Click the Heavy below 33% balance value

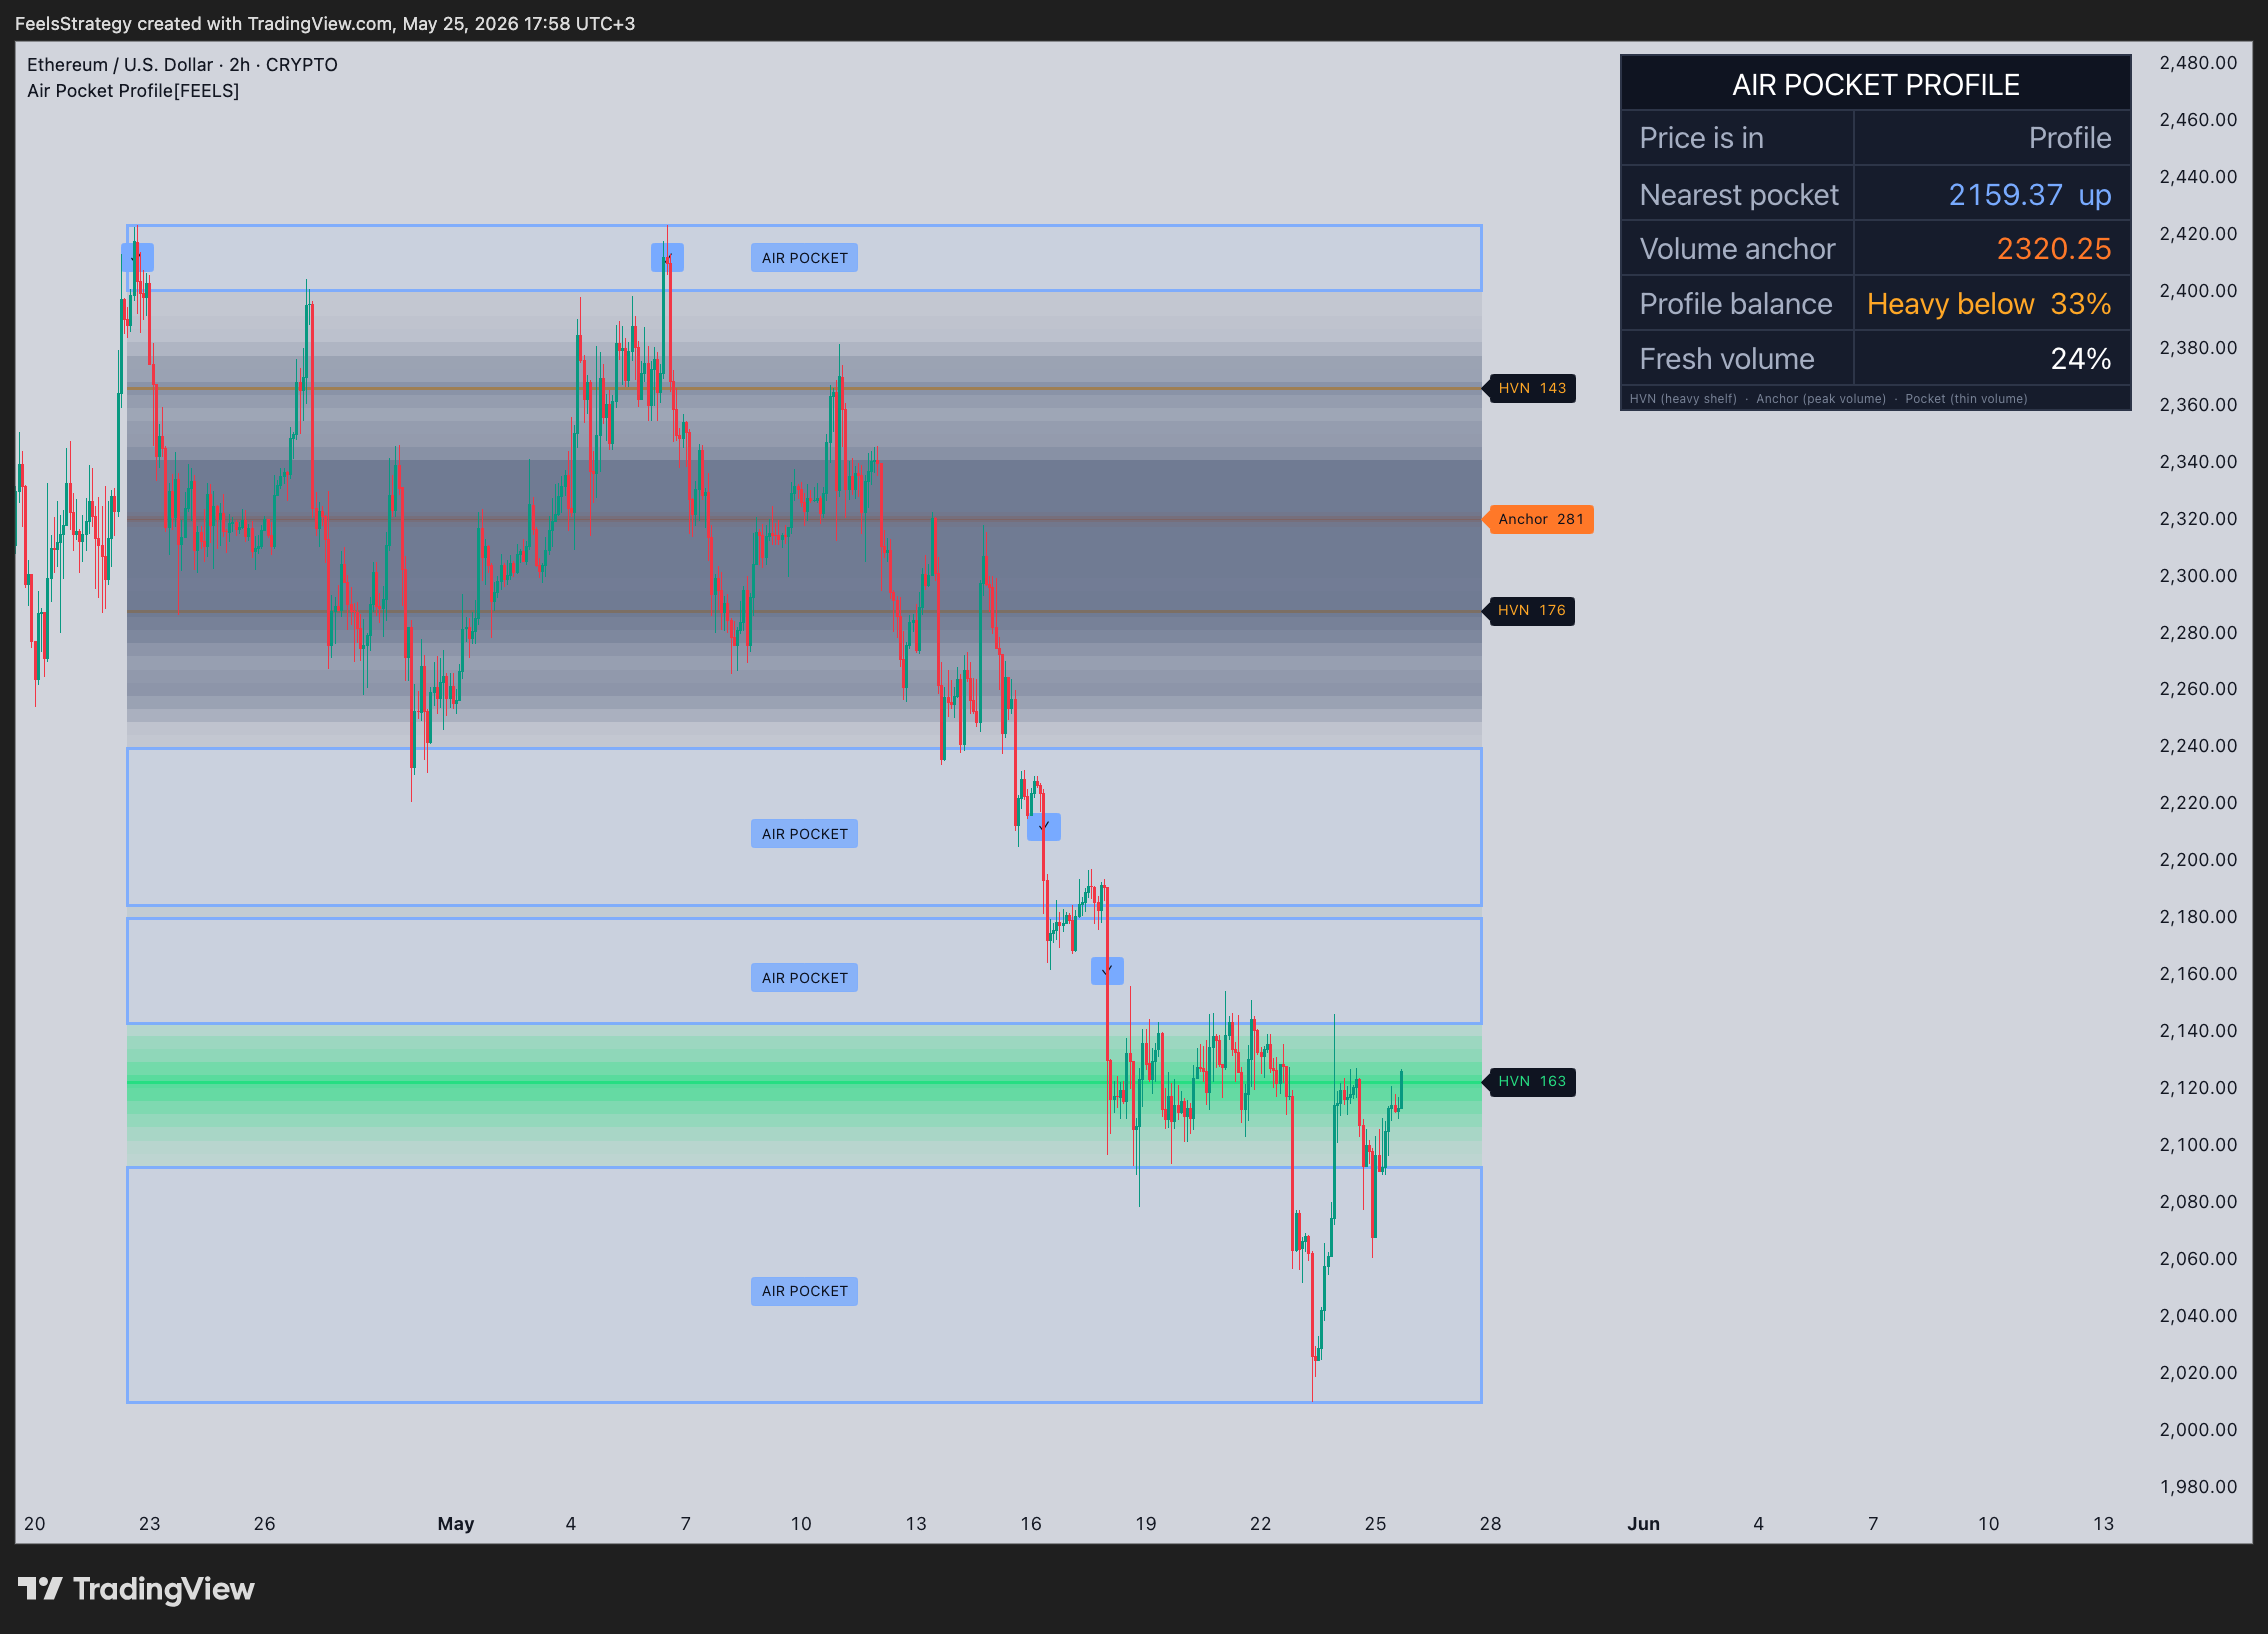click(x=1988, y=304)
